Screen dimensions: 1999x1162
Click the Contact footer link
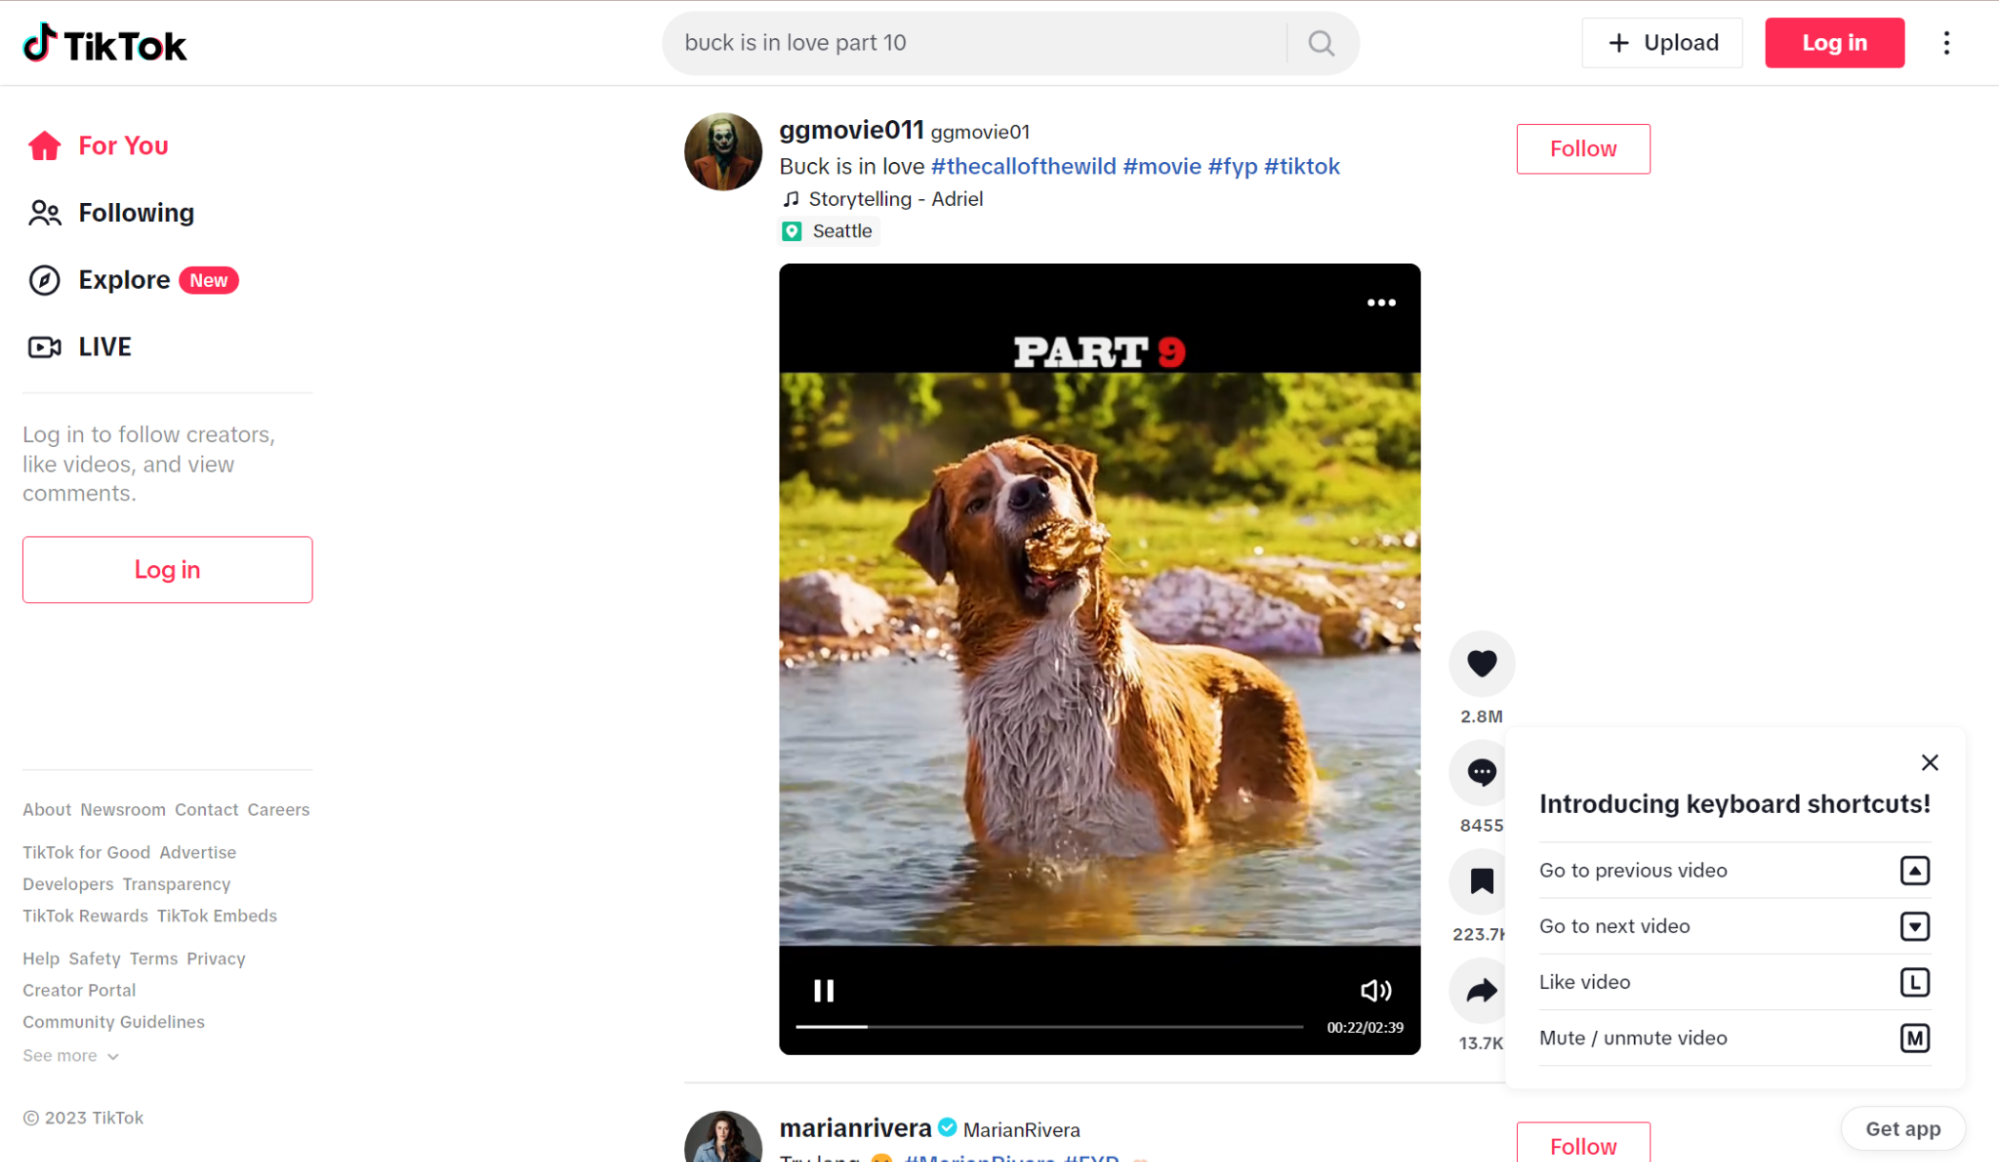pyautogui.click(x=206, y=810)
